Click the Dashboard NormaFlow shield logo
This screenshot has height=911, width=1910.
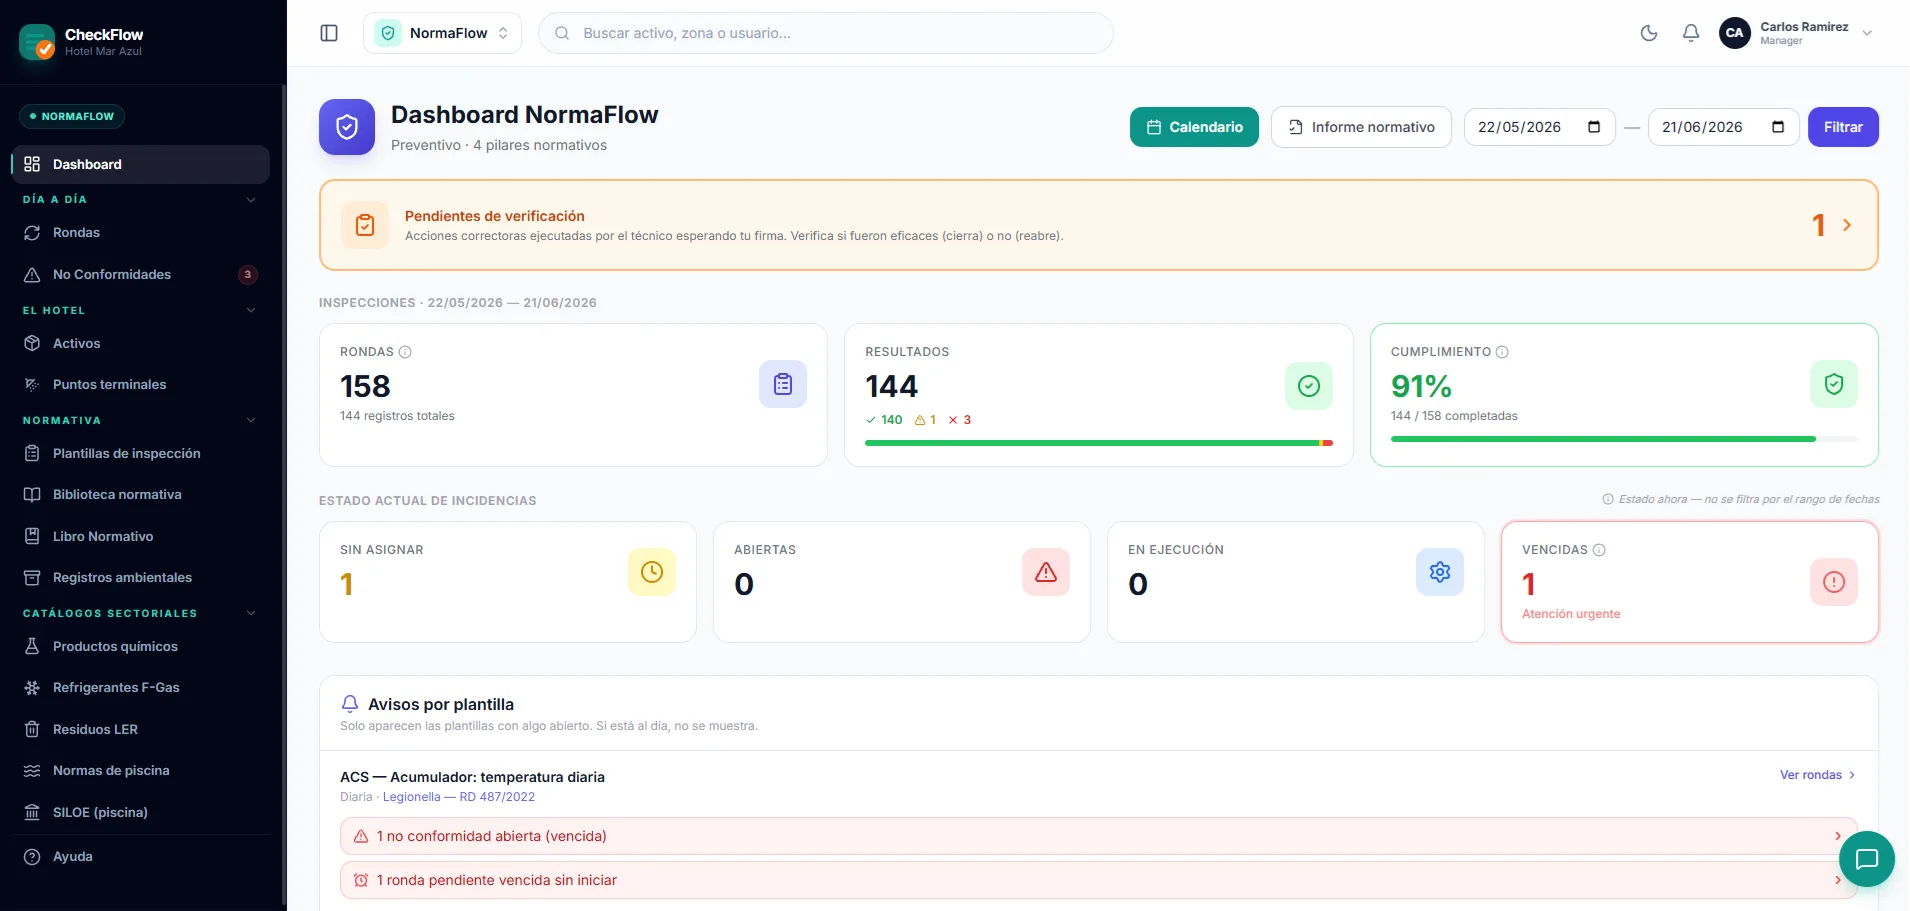347,127
